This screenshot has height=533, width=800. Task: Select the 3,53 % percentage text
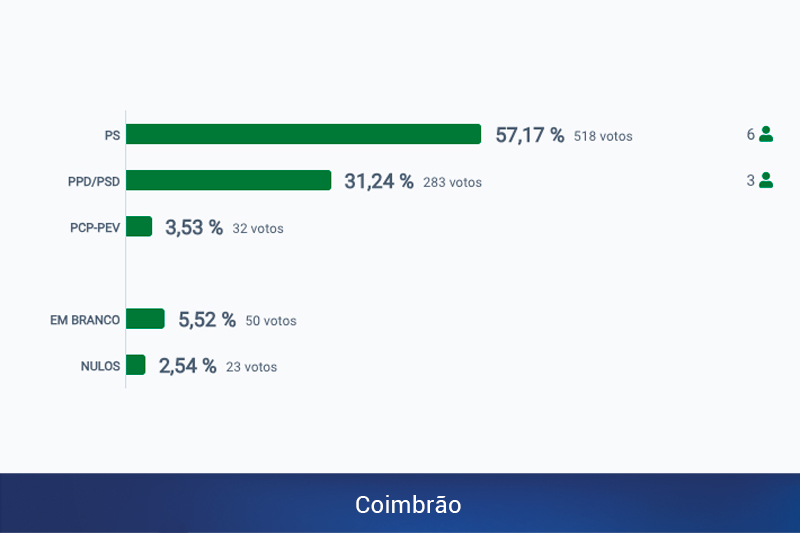click(x=194, y=227)
